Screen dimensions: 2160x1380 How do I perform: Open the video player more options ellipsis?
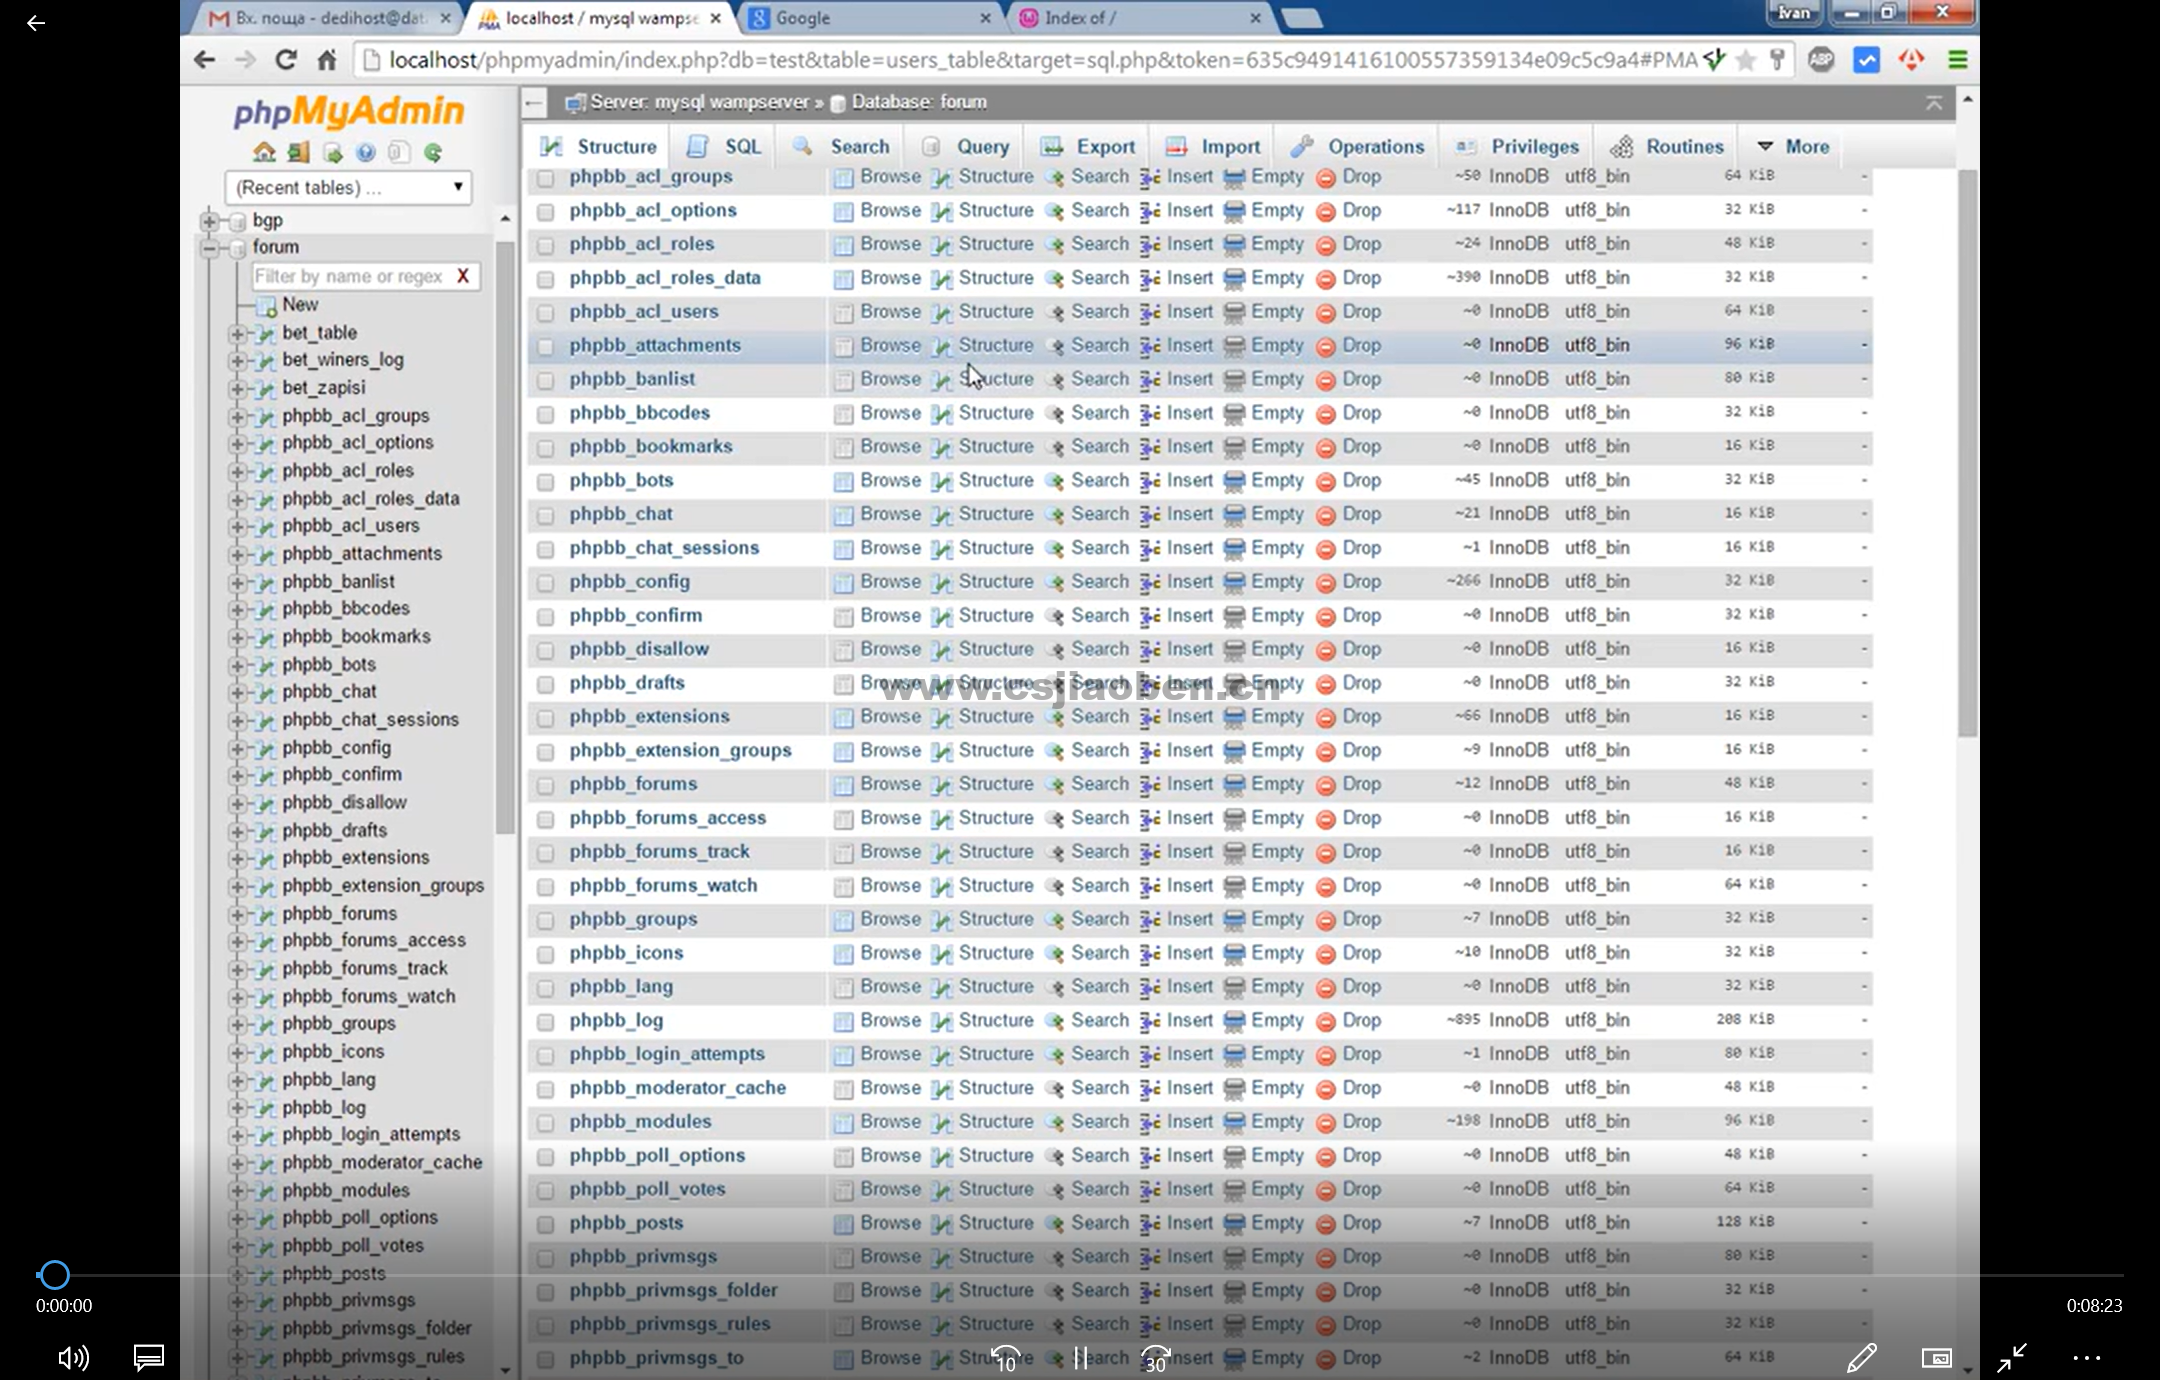(x=2087, y=1357)
